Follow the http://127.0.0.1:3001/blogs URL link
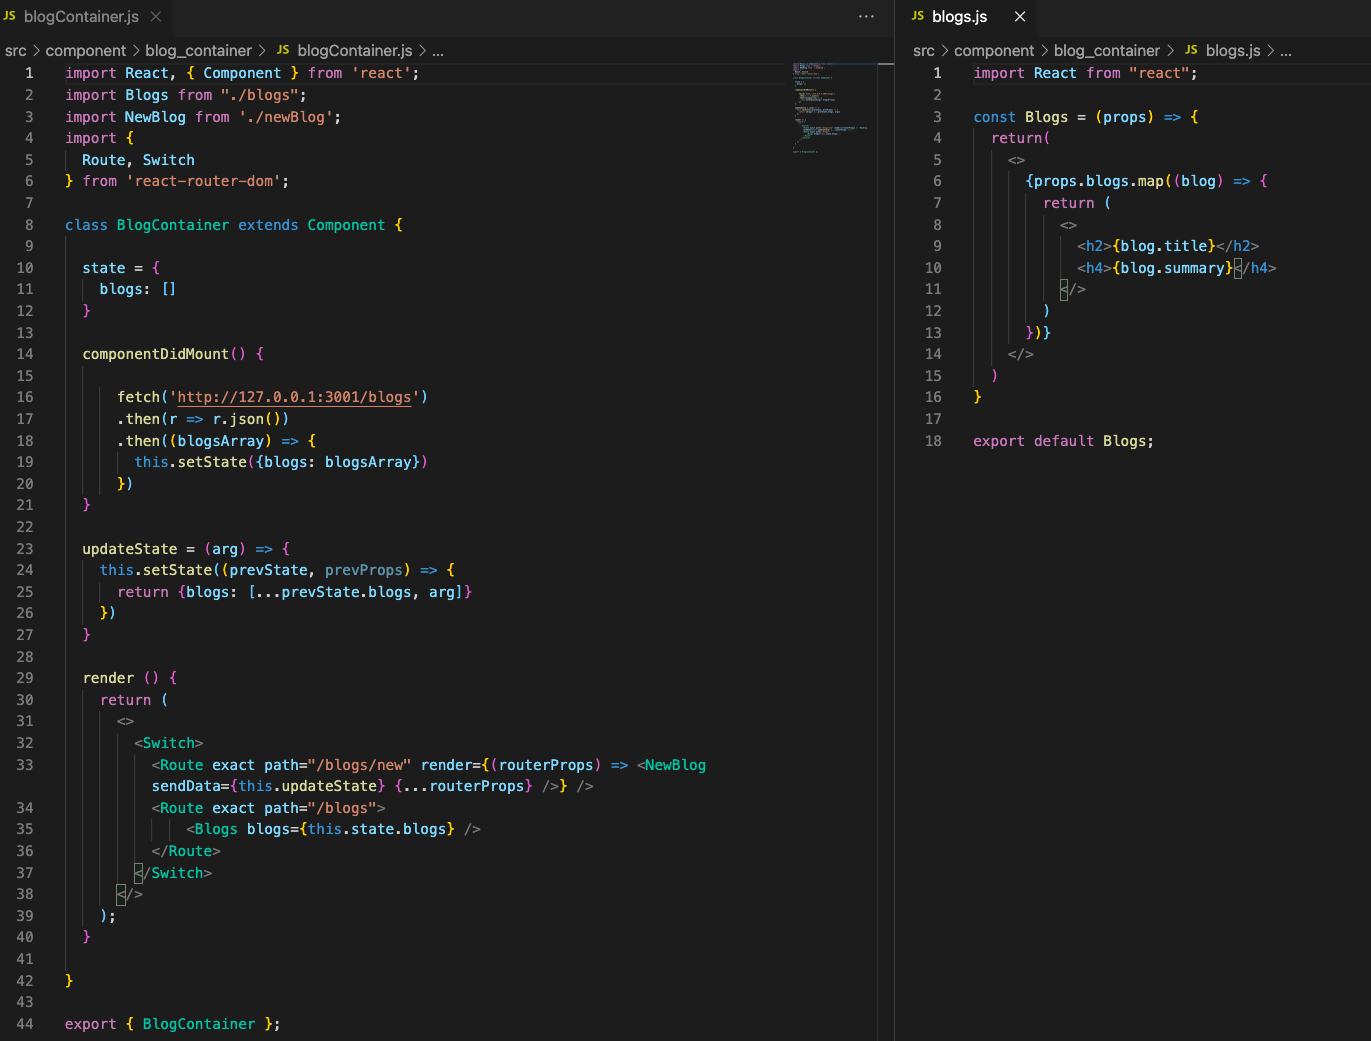This screenshot has height=1041, width=1371. click(x=294, y=397)
